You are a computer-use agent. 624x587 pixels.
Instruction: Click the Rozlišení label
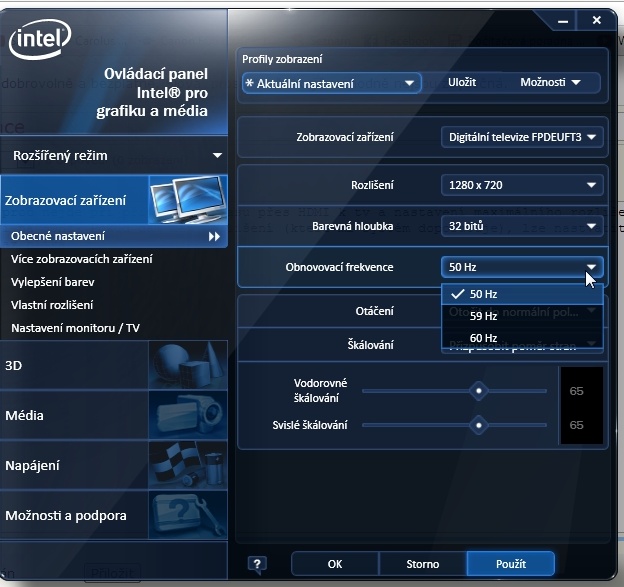point(372,185)
